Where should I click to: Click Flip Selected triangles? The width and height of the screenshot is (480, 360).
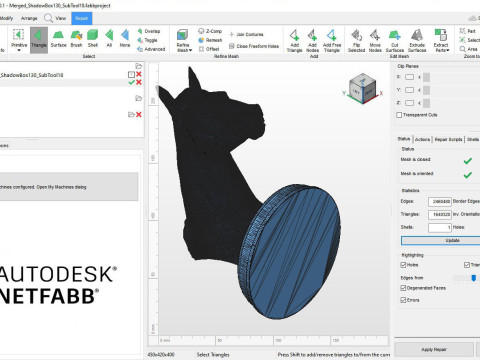tap(356, 41)
